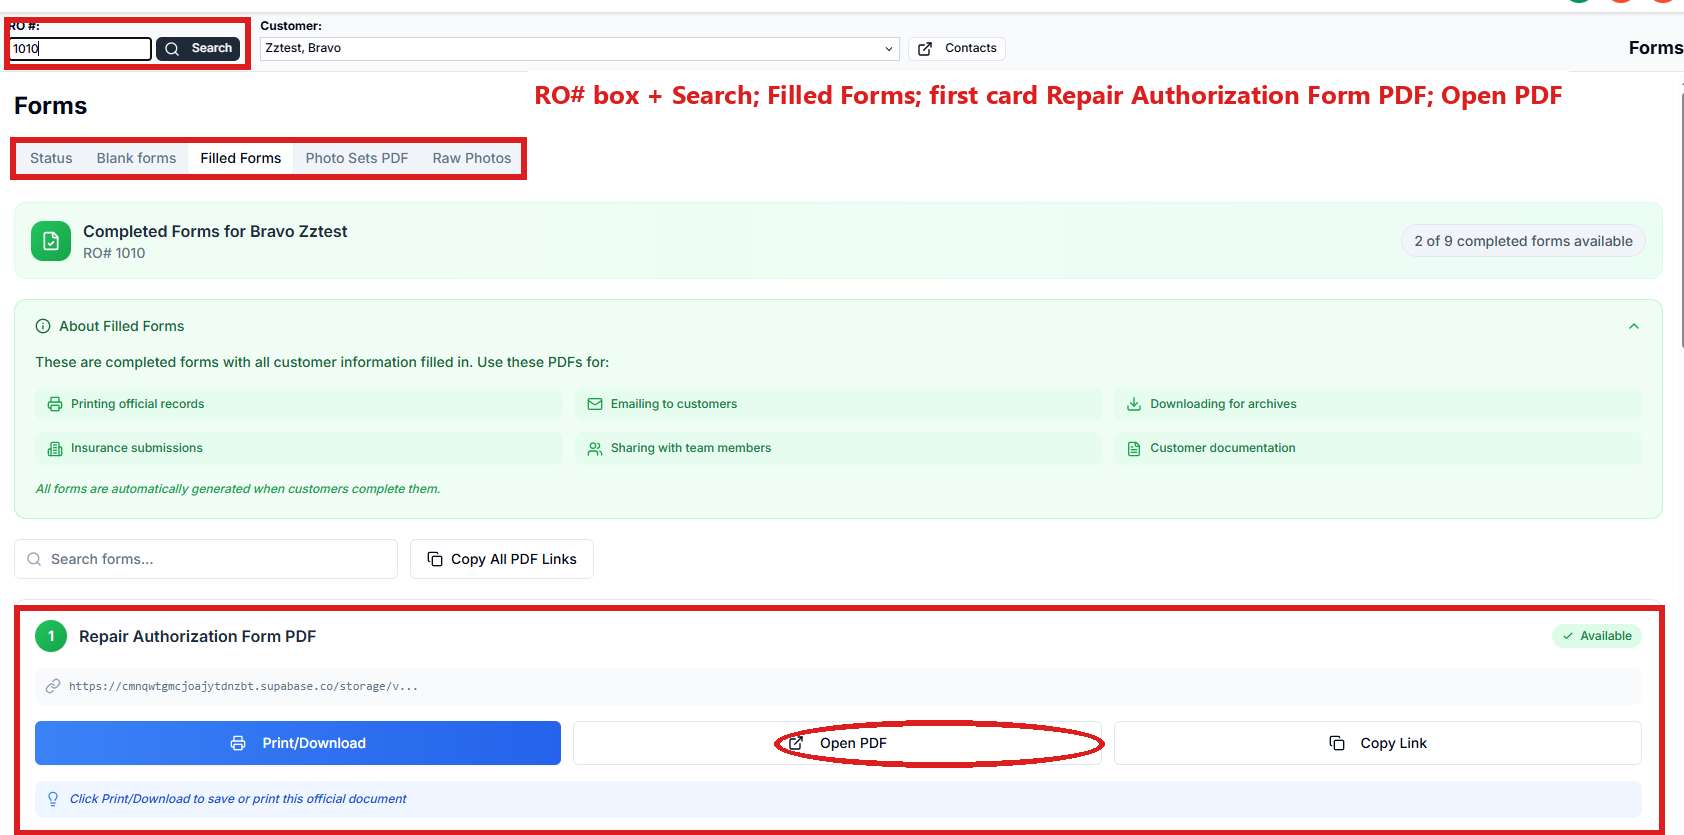Image resolution: width=1684 pixels, height=835 pixels.
Task: Click Copy Link button for Repair Authorization Form
Action: coord(1378,743)
